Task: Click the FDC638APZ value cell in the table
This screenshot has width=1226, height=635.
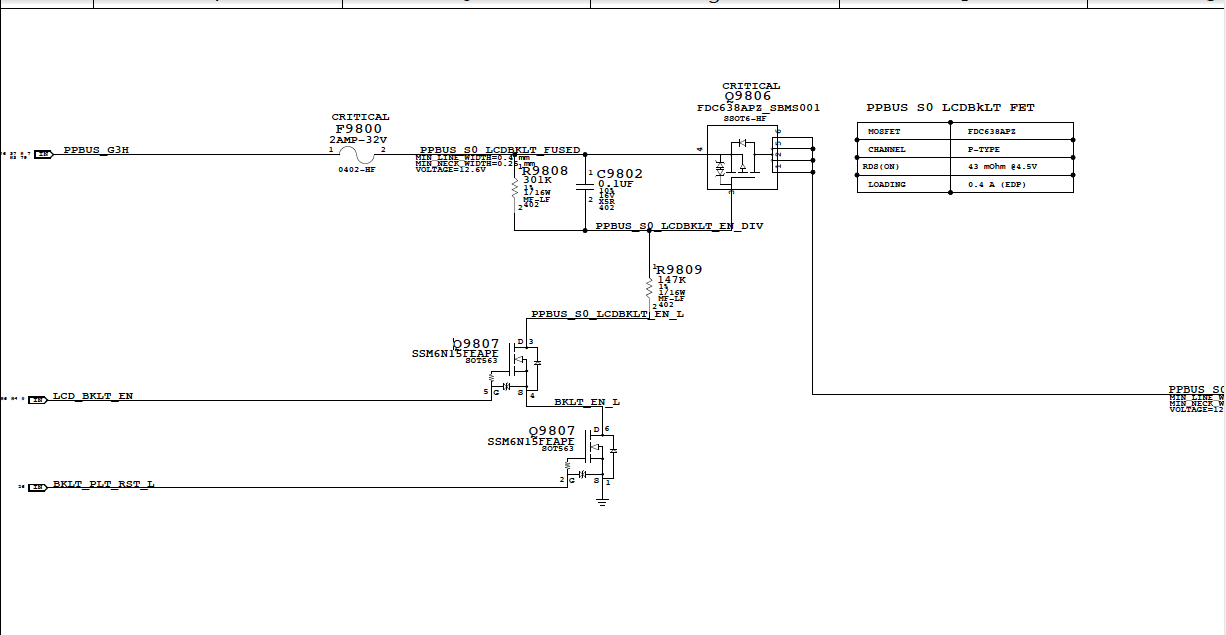Action: (1012, 132)
